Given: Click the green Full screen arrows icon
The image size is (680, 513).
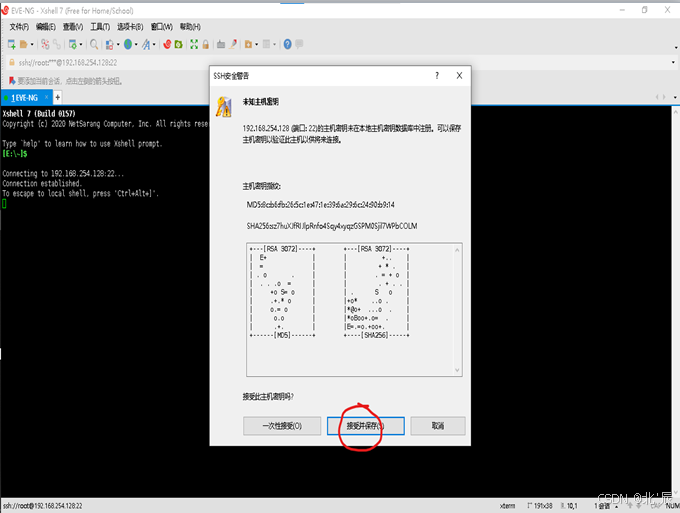Looking at the screenshot, I should [x=194, y=44].
